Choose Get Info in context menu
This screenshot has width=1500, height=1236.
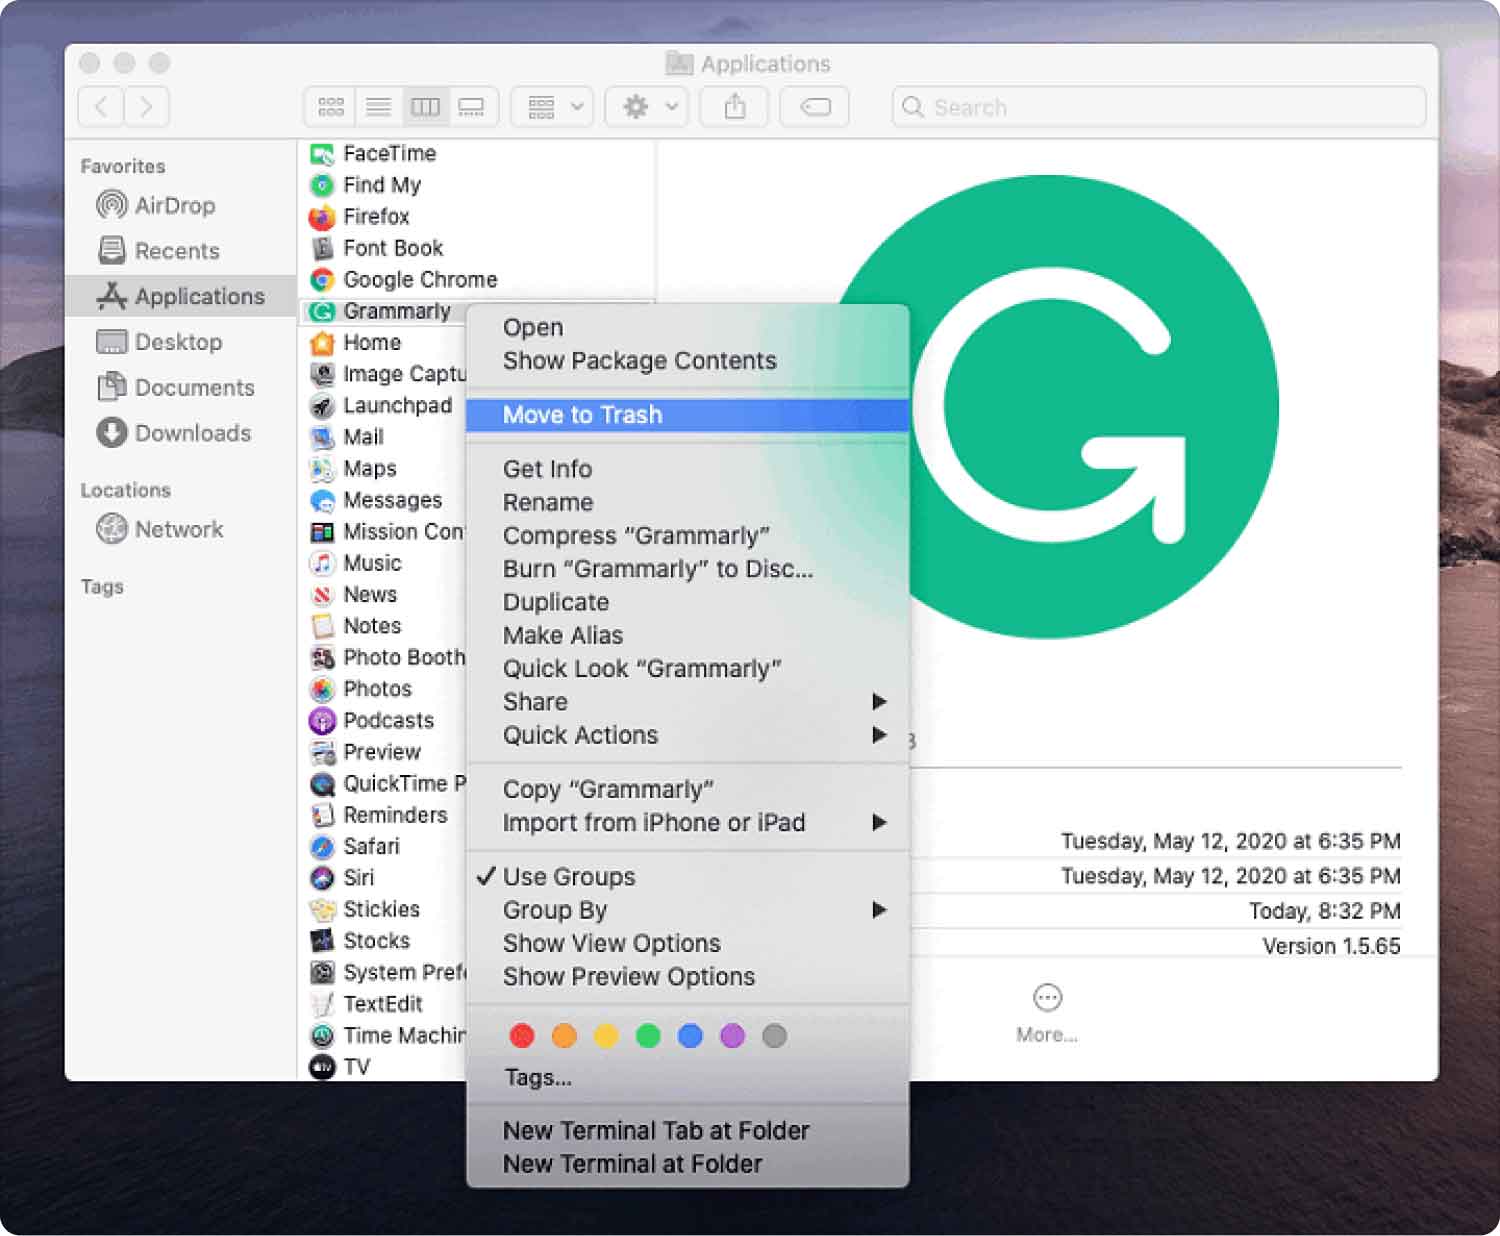coord(687,469)
